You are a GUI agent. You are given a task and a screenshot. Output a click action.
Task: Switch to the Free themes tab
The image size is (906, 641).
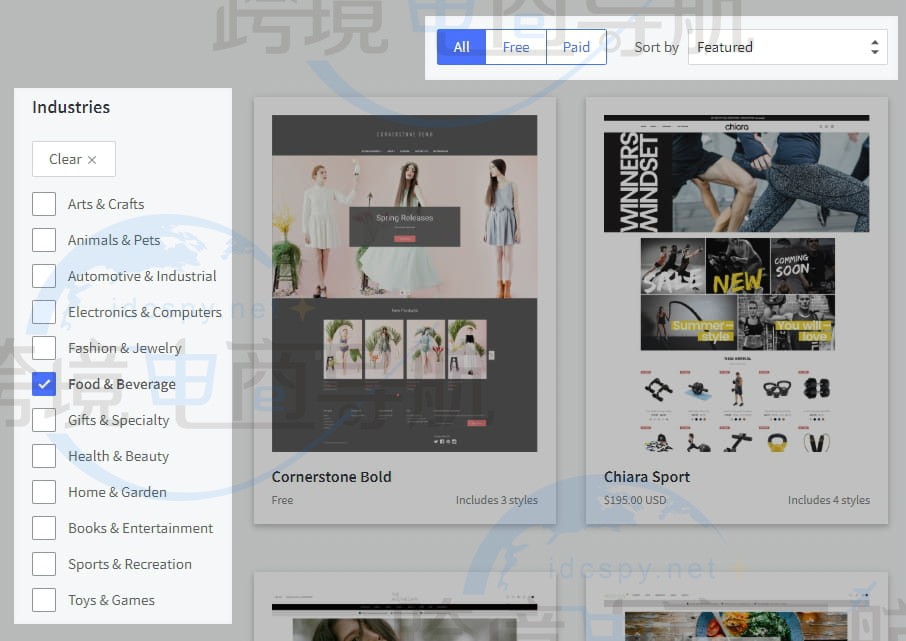coord(515,46)
